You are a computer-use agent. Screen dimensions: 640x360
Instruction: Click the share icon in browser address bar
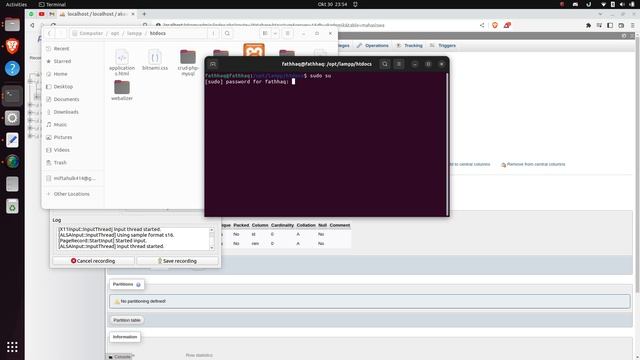tap(482, 25)
